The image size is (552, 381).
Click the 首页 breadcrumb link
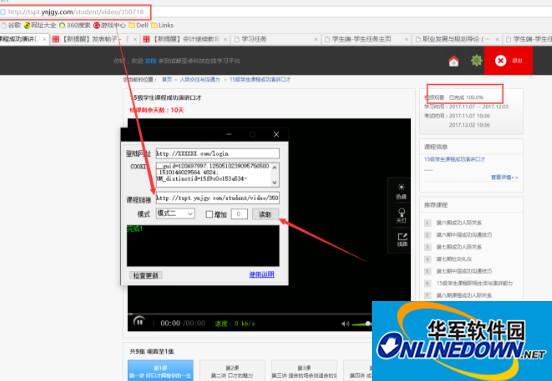167,80
